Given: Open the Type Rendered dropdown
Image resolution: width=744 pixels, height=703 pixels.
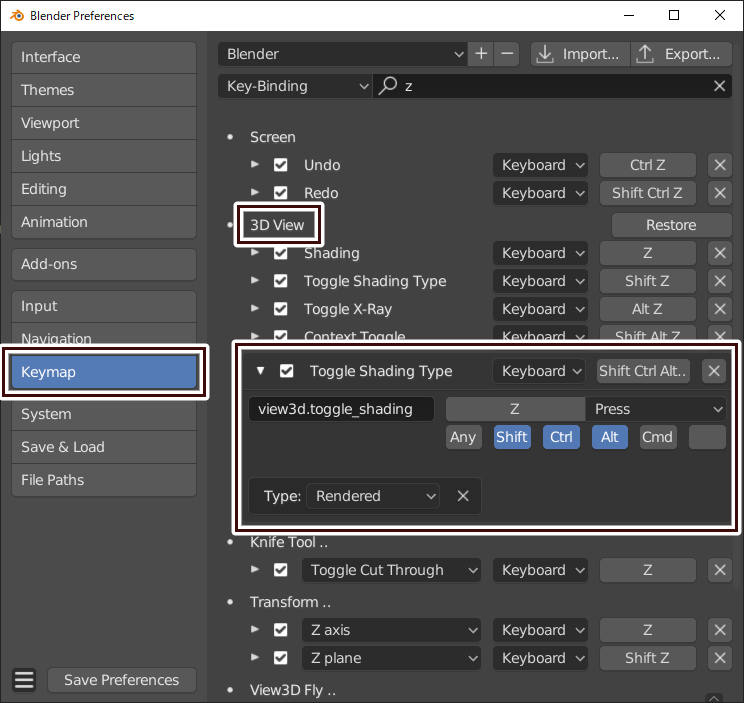Looking at the screenshot, I should [x=373, y=496].
